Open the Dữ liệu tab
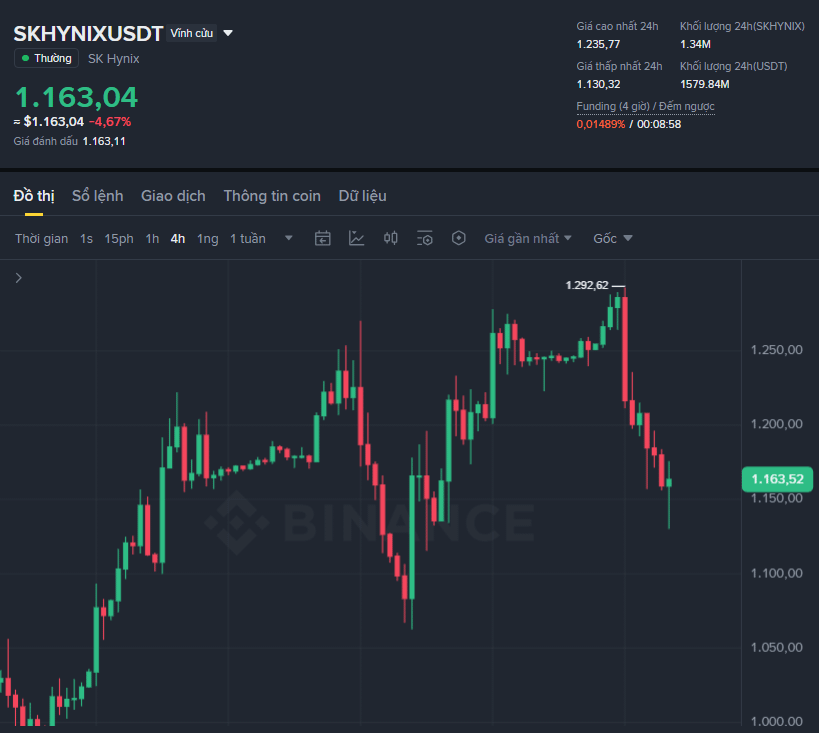Screen dimensions: 819x733 [362, 196]
